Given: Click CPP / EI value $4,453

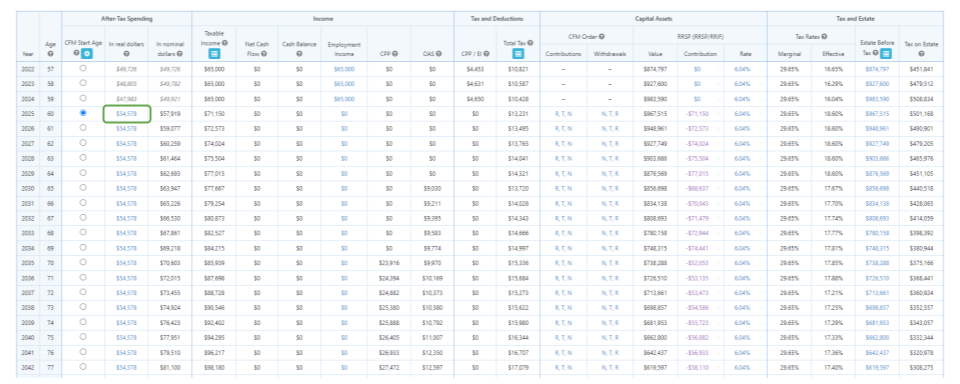Looking at the screenshot, I should [x=475, y=69].
